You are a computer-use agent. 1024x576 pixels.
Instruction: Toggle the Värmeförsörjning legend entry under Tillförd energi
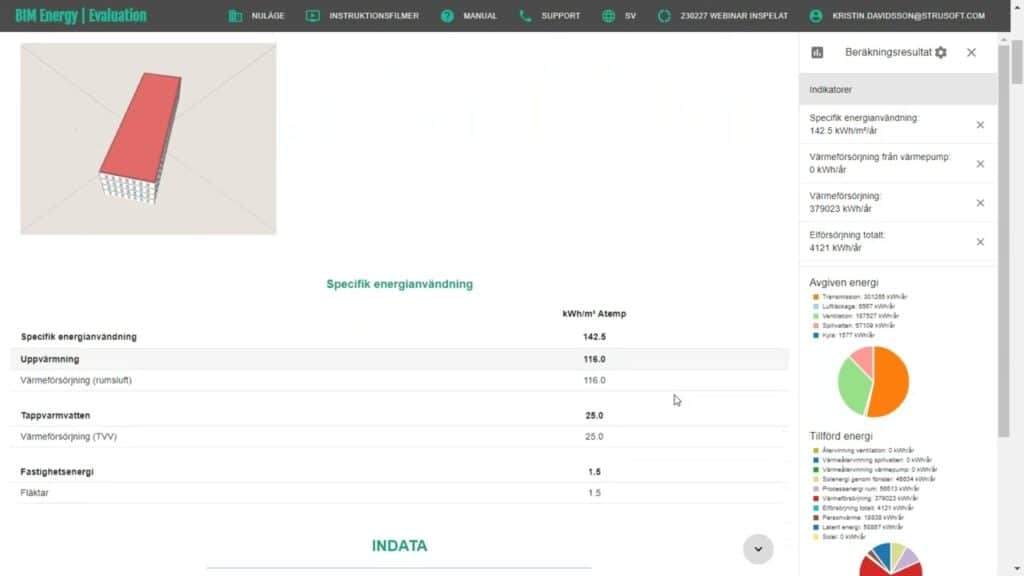point(865,498)
